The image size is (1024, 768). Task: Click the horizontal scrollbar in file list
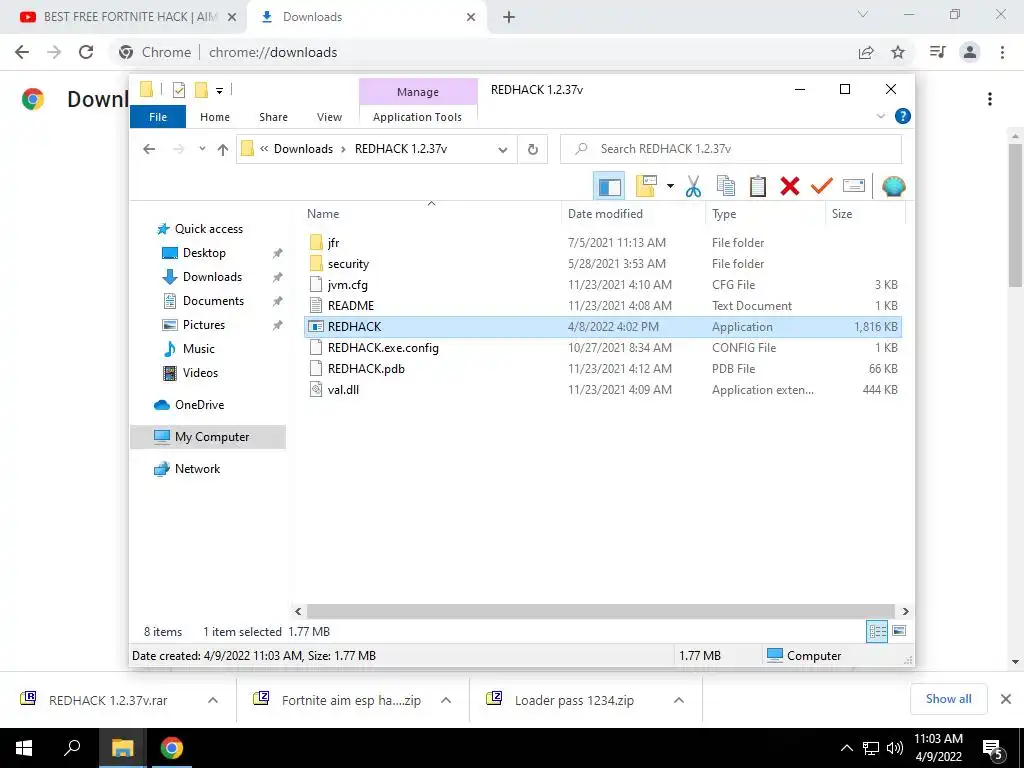[x=601, y=611]
